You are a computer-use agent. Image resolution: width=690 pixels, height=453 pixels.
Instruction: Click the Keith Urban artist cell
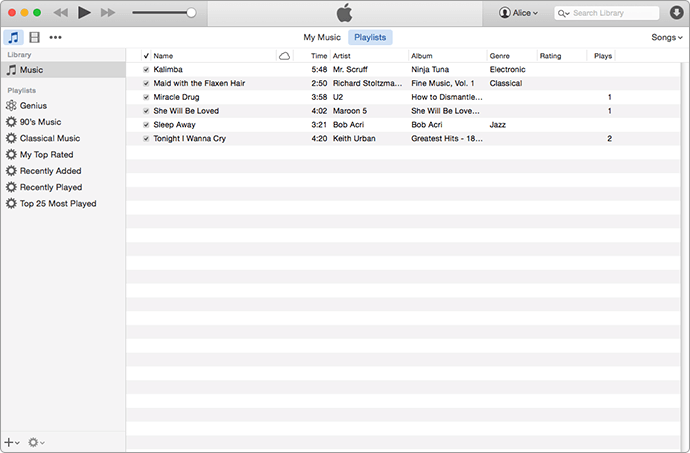(354, 139)
